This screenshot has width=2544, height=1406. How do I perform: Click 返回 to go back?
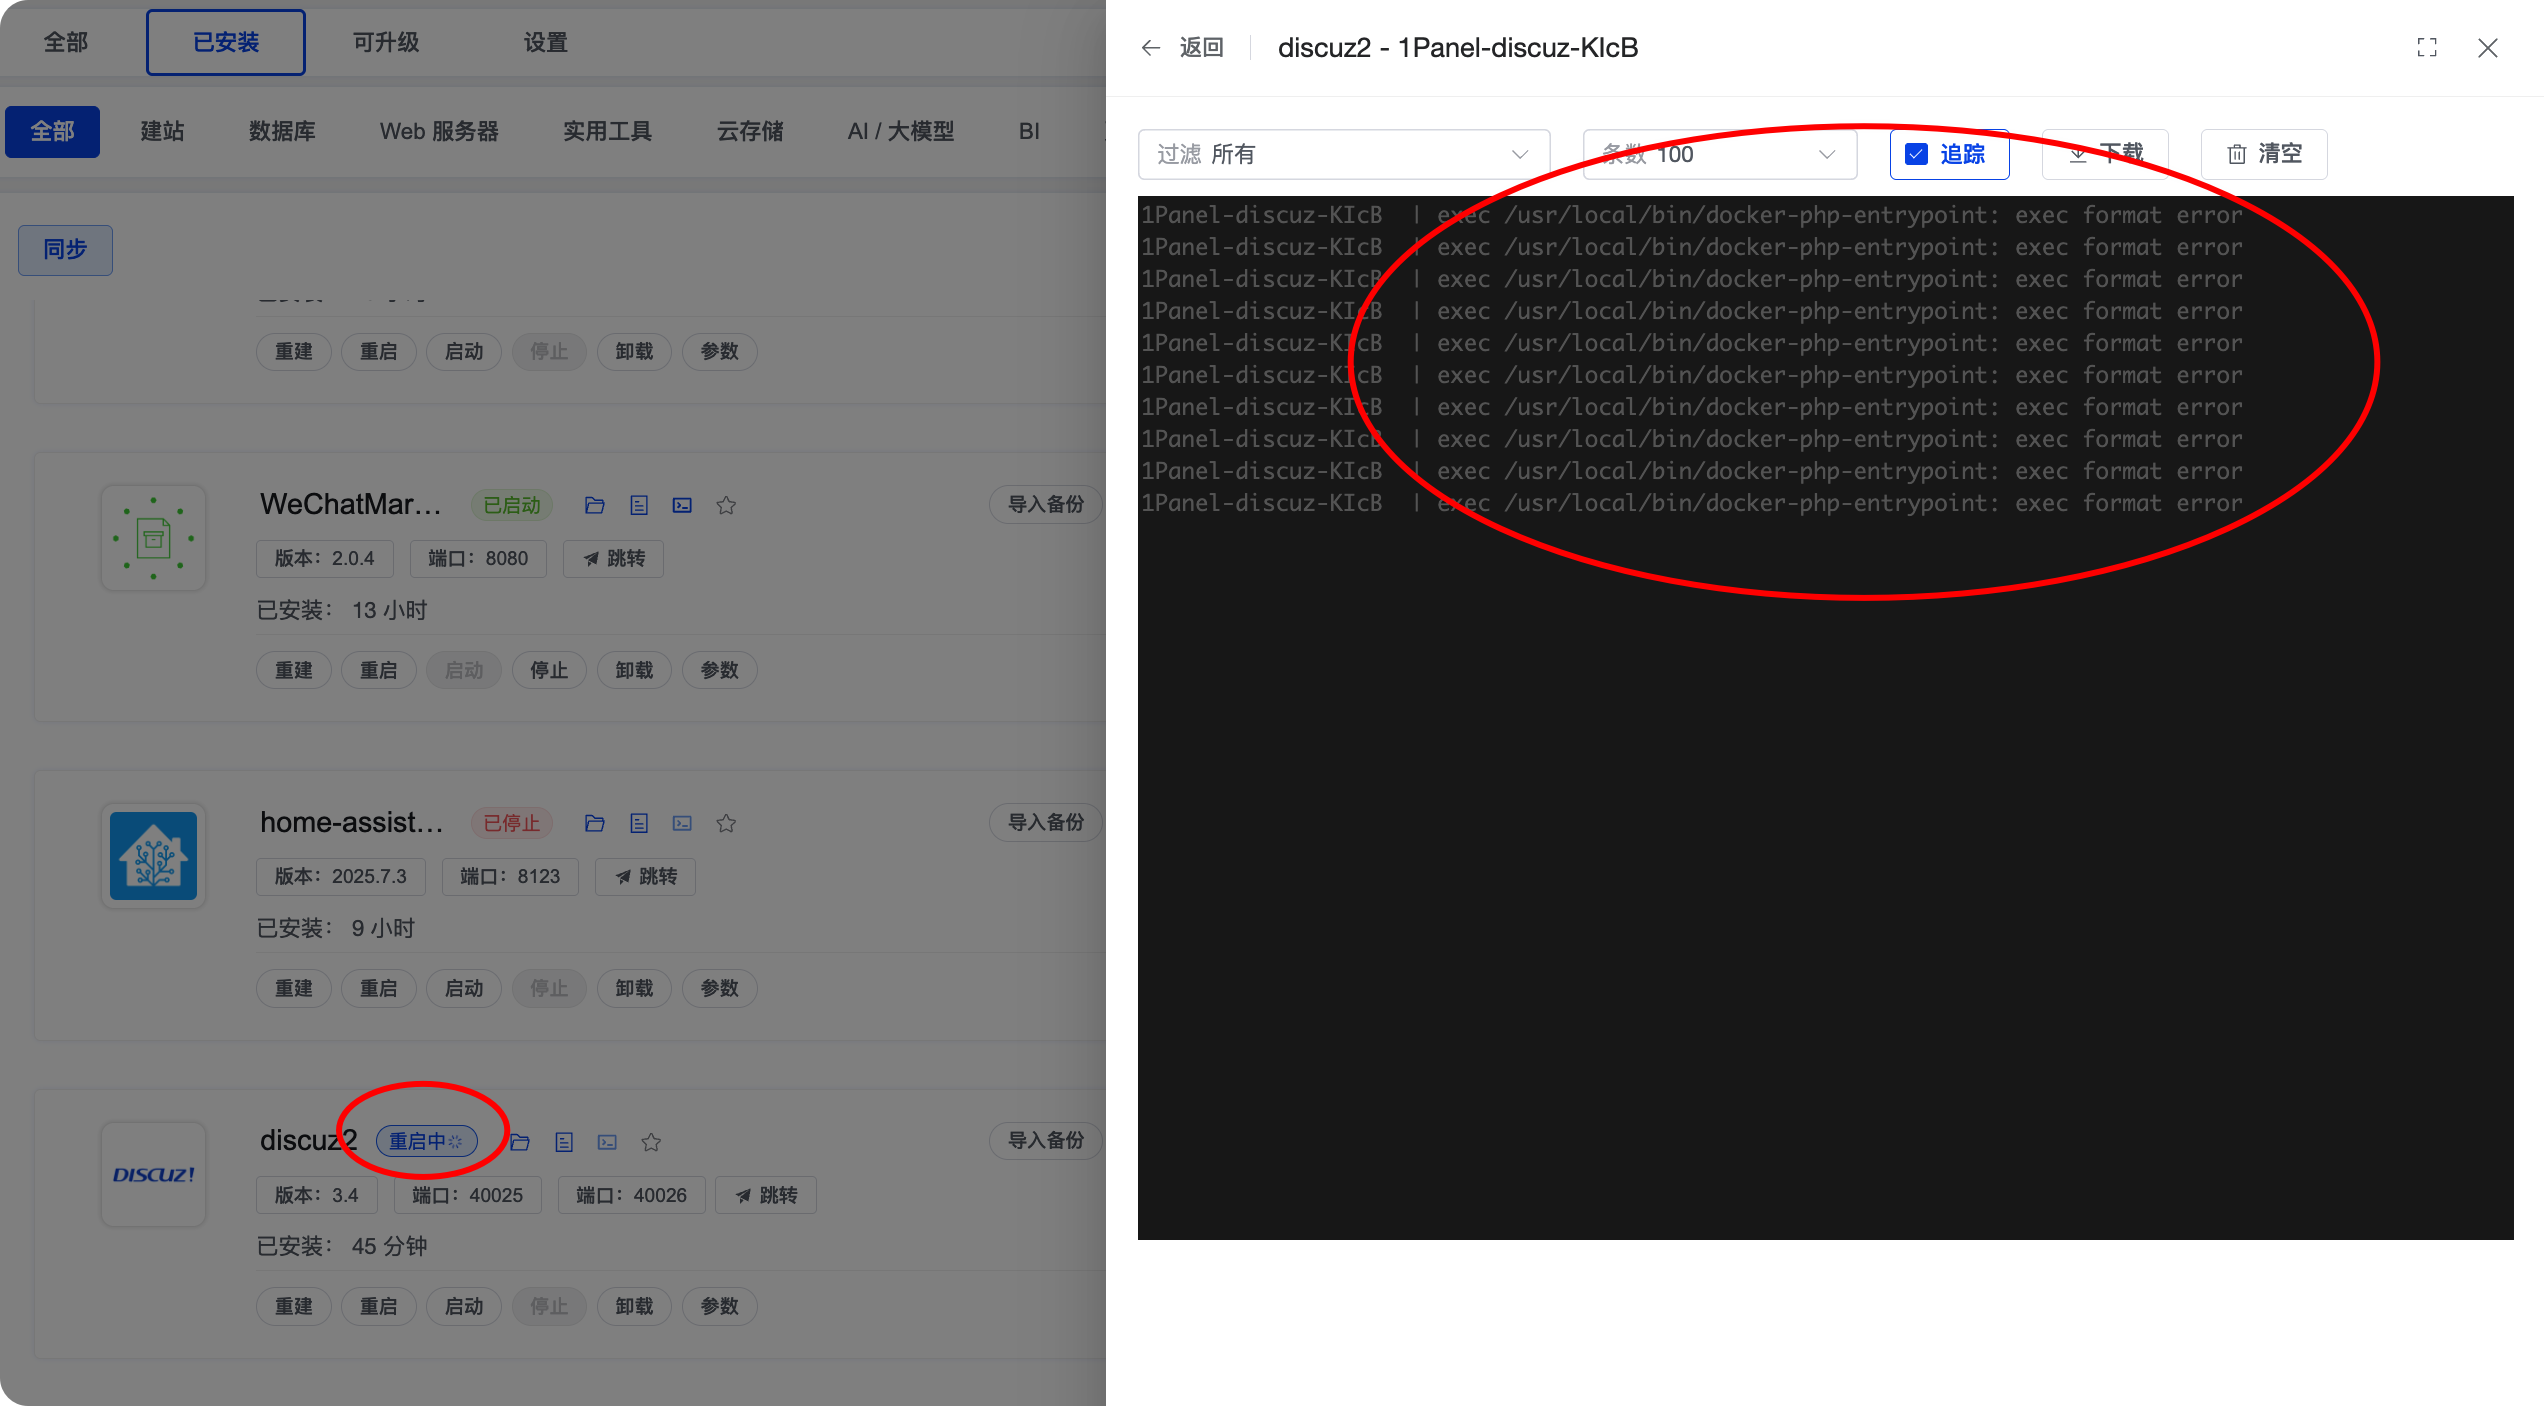click(x=1201, y=47)
